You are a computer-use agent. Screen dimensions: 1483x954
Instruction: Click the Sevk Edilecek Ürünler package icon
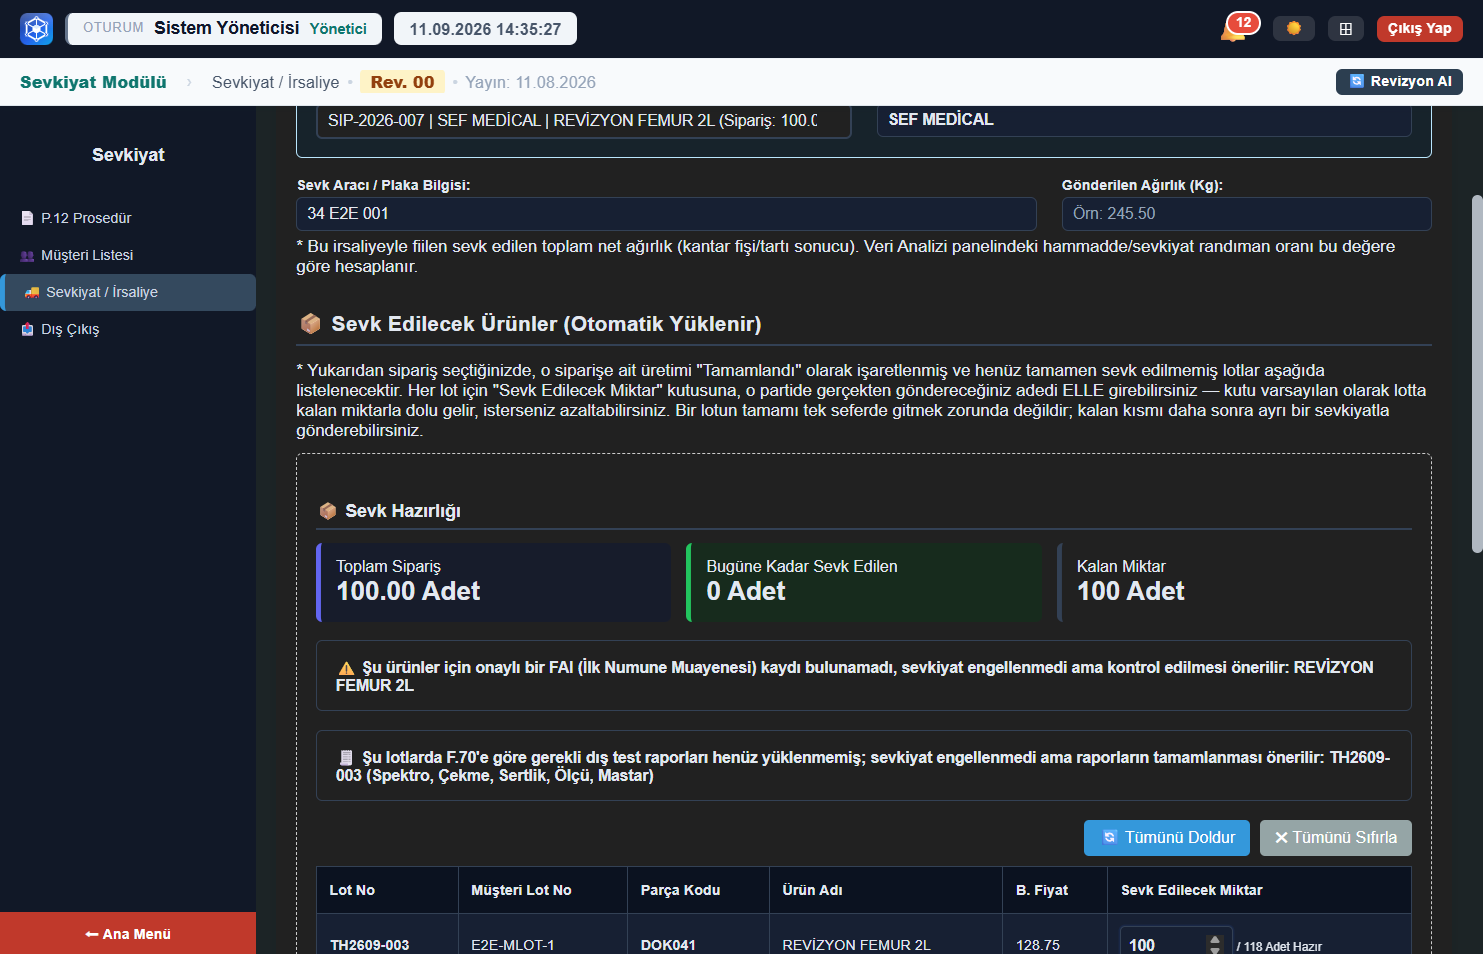point(310,324)
